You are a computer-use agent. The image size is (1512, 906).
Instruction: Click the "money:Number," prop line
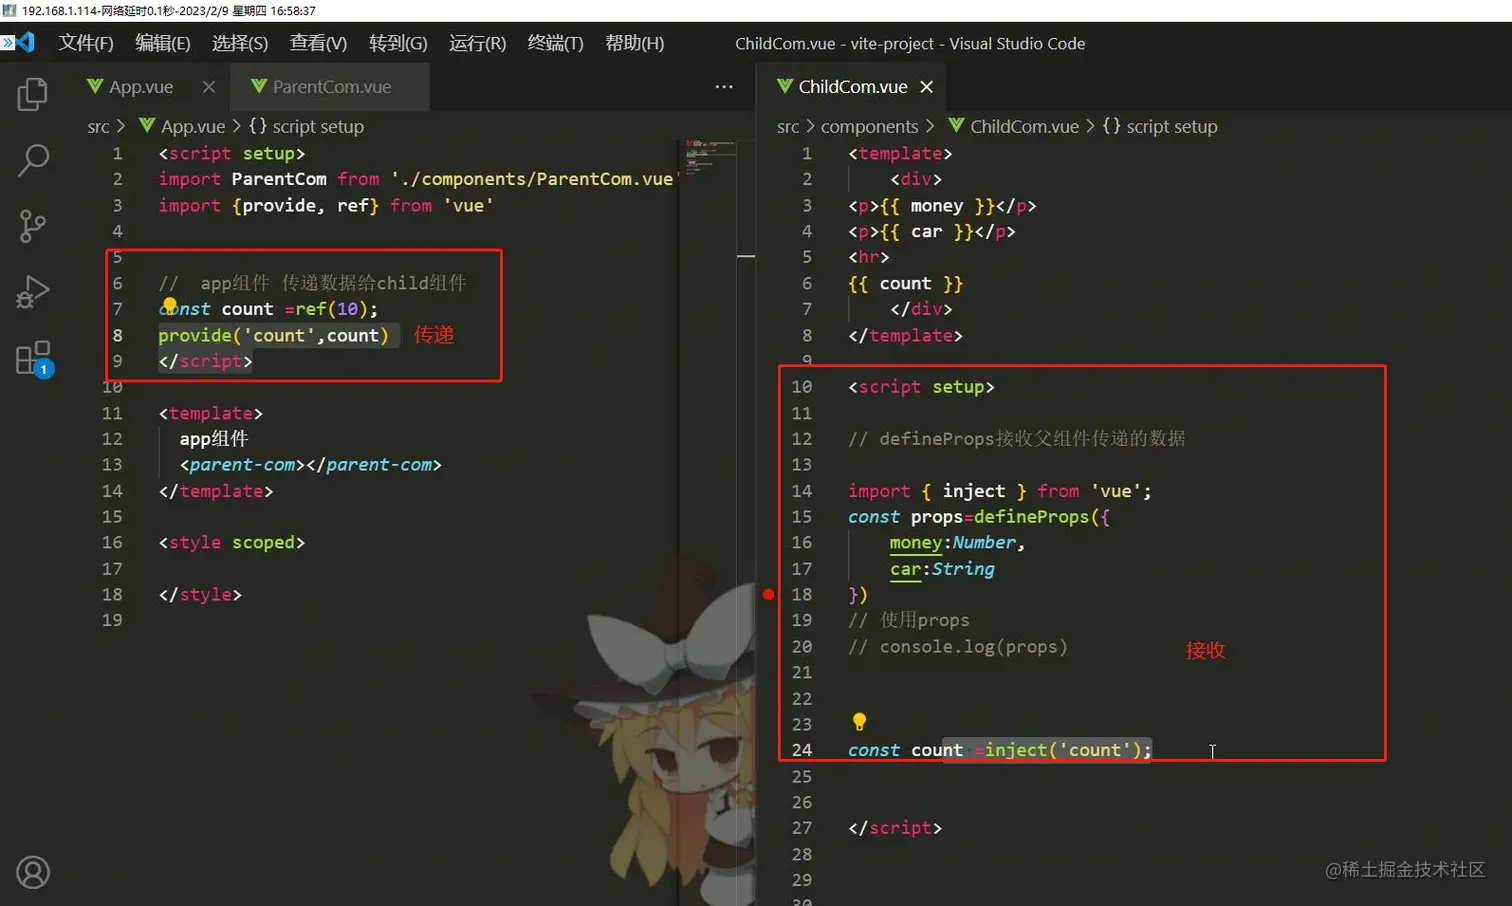click(x=957, y=543)
